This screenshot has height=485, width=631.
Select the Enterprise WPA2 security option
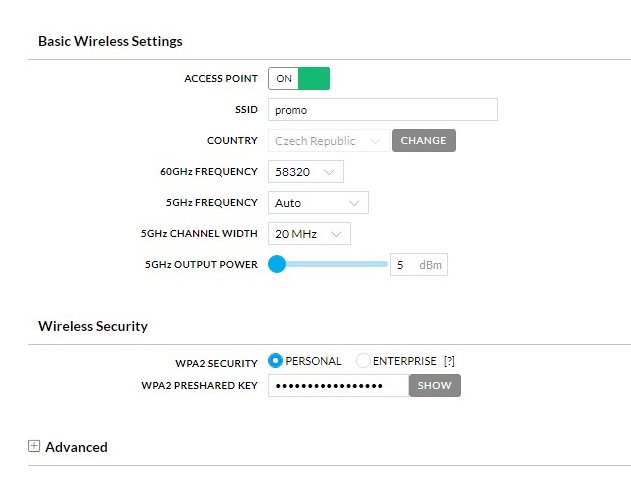point(364,361)
